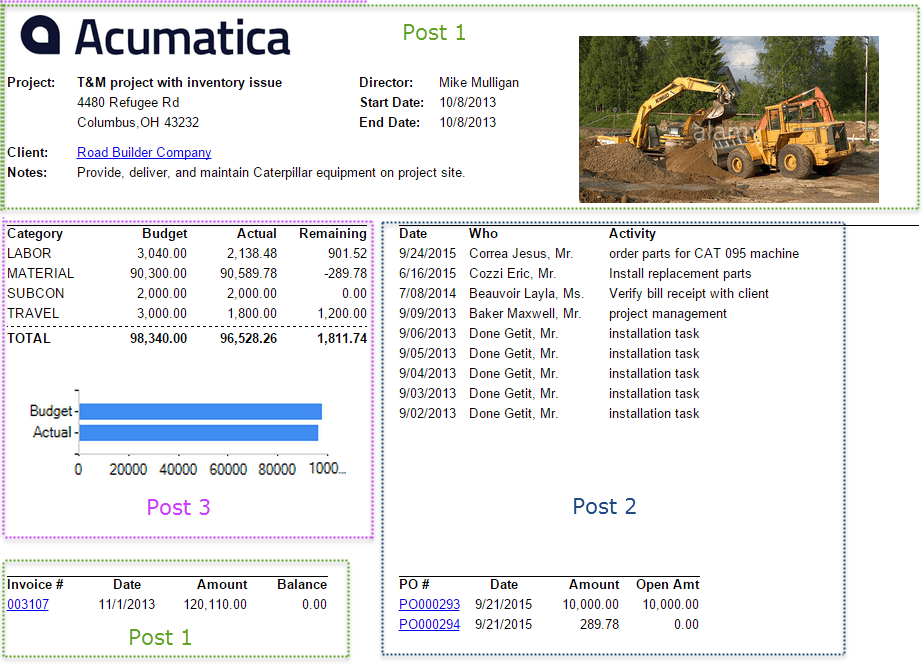Screen dimensions: 923x670
Task: Open invoice 003107 link
Action: [x=28, y=605]
